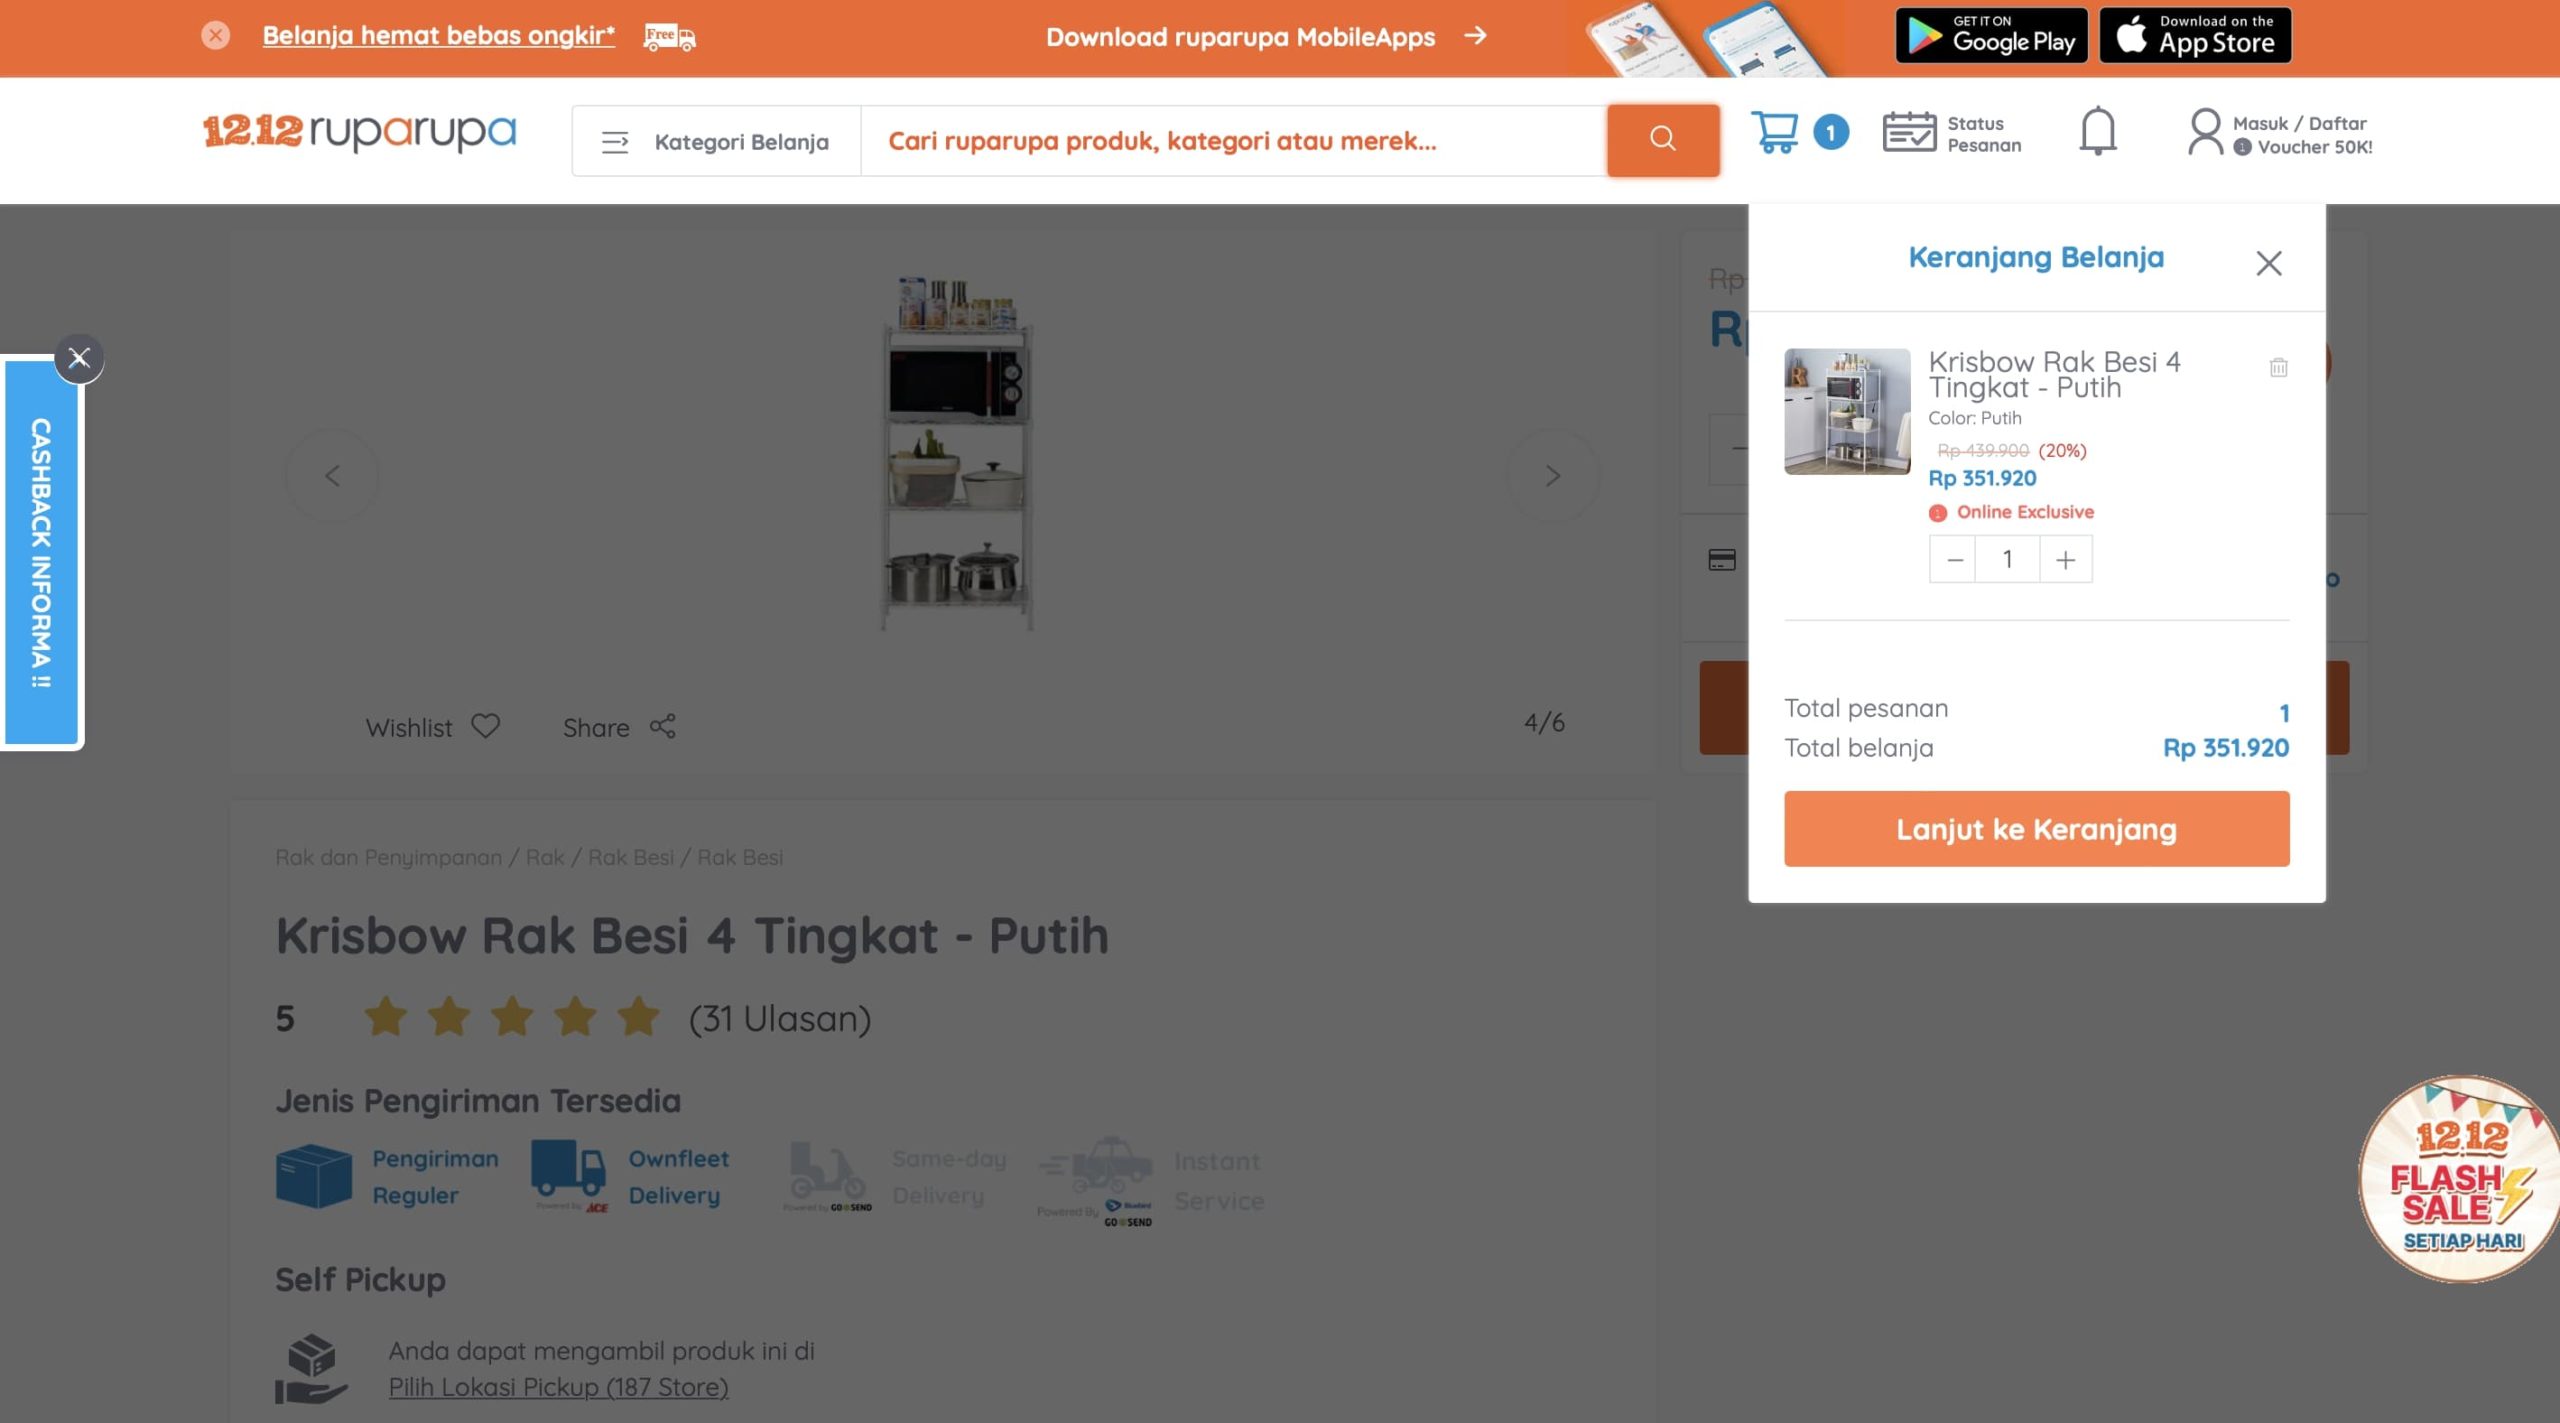This screenshot has height=1423, width=2560.
Task: Click the shopping cart icon in header
Action: (x=1775, y=132)
